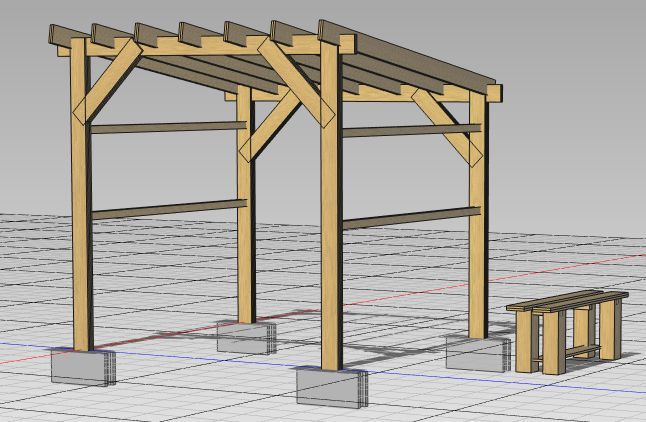This screenshot has width=646, height=422.
Task: Select the upper horizontal rail on left side
Action: point(165,127)
